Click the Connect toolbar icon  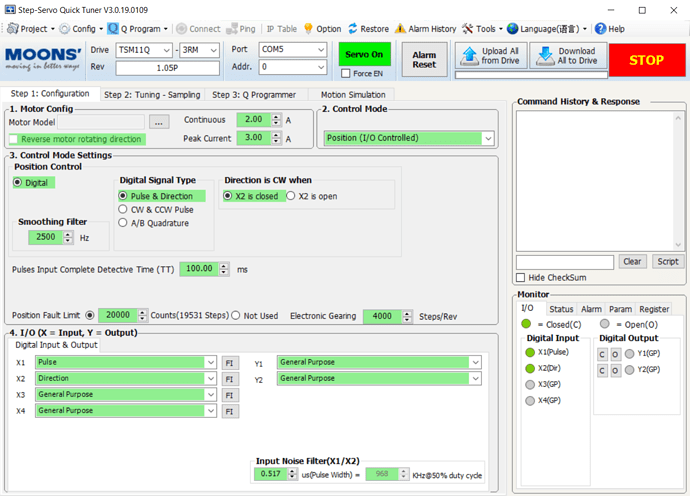pyautogui.click(x=181, y=29)
